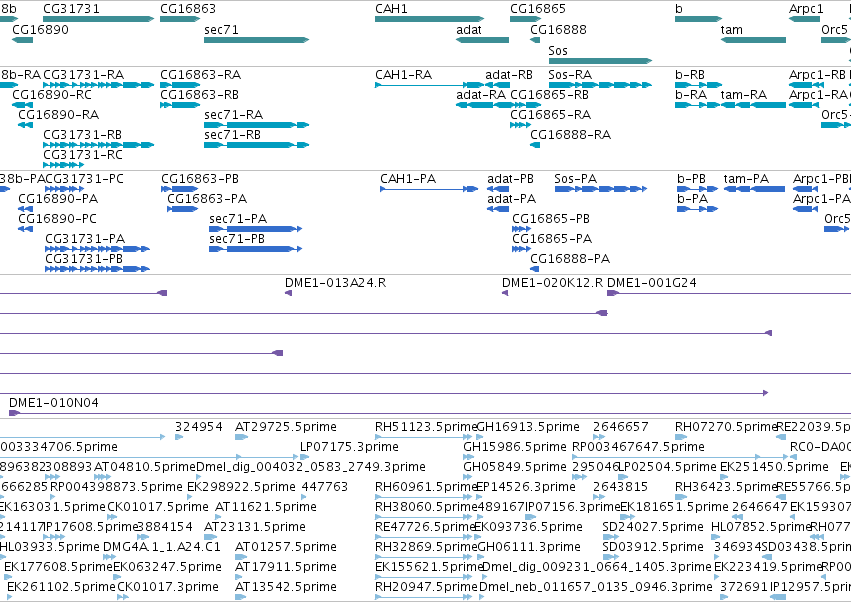Viewport: 851px width, 602px height.
Task: Click the CG16865-PB protein label
Action: 551,218
